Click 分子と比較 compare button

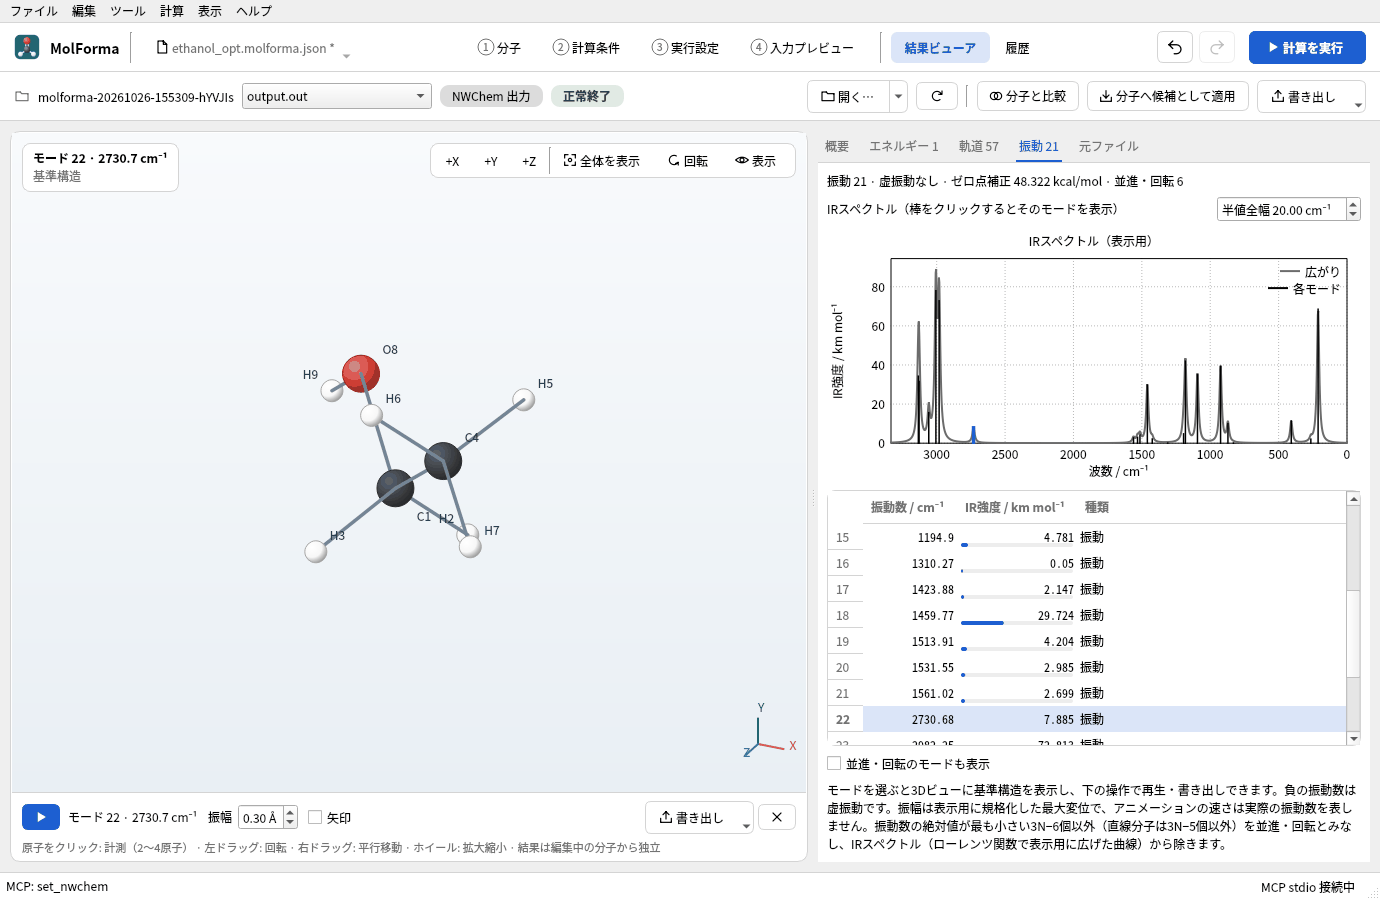1028,96
